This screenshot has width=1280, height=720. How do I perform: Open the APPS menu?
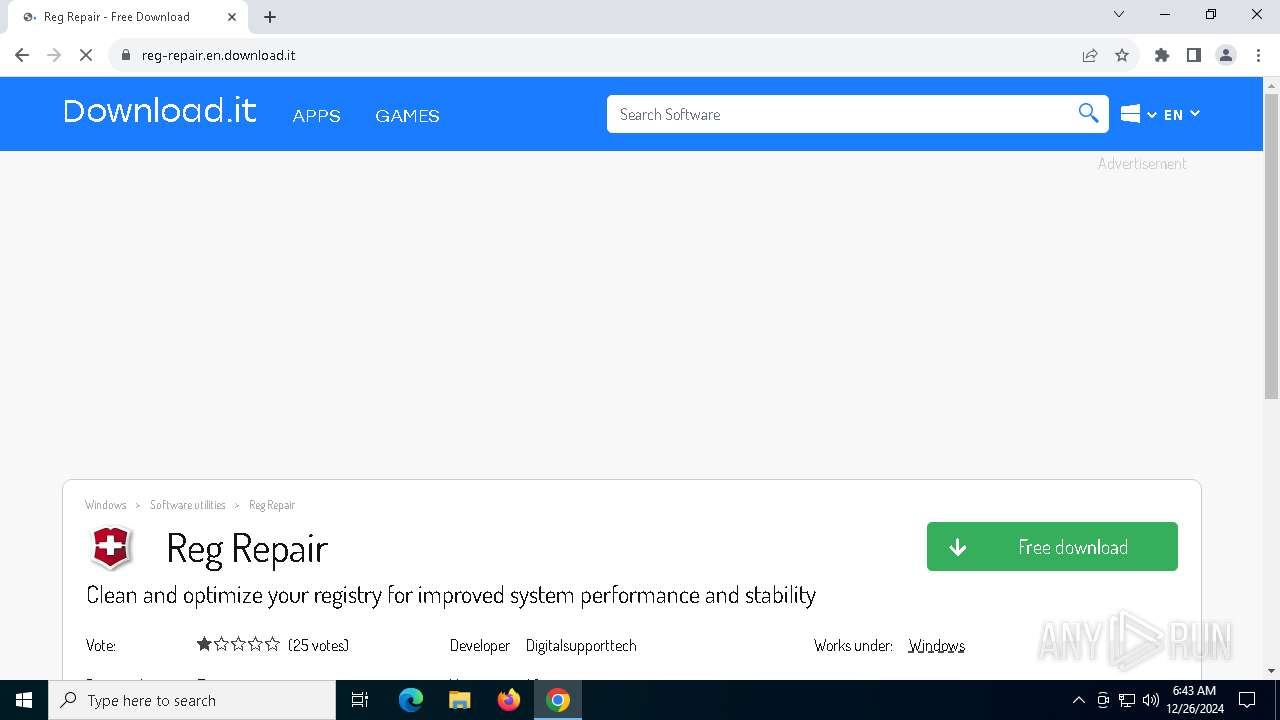[316, 116]
